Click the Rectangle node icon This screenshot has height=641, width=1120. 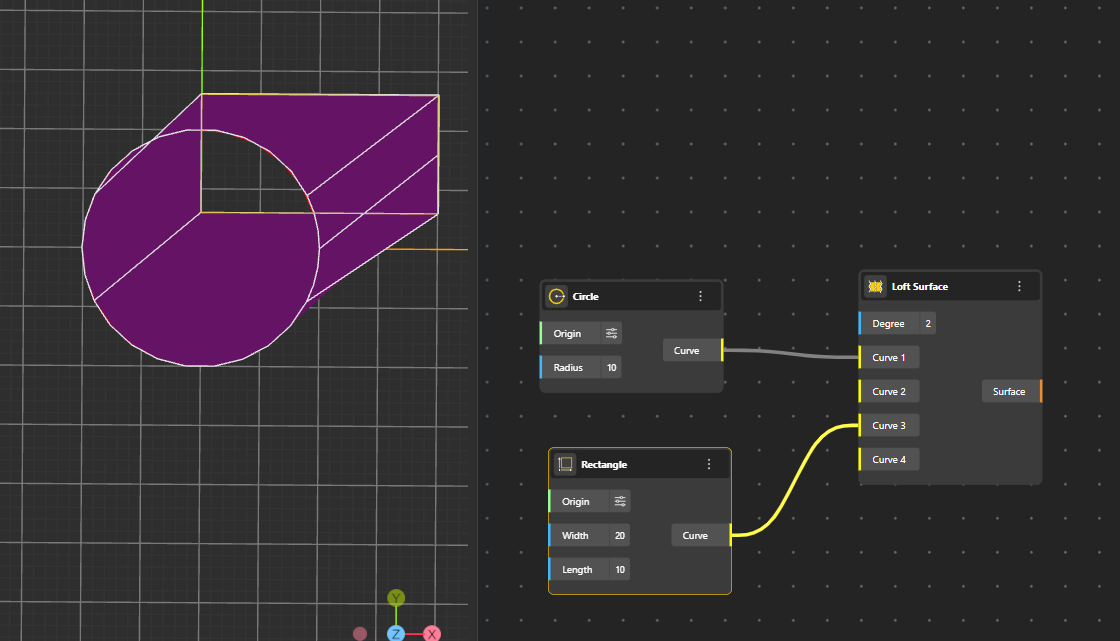click(565, 465)
